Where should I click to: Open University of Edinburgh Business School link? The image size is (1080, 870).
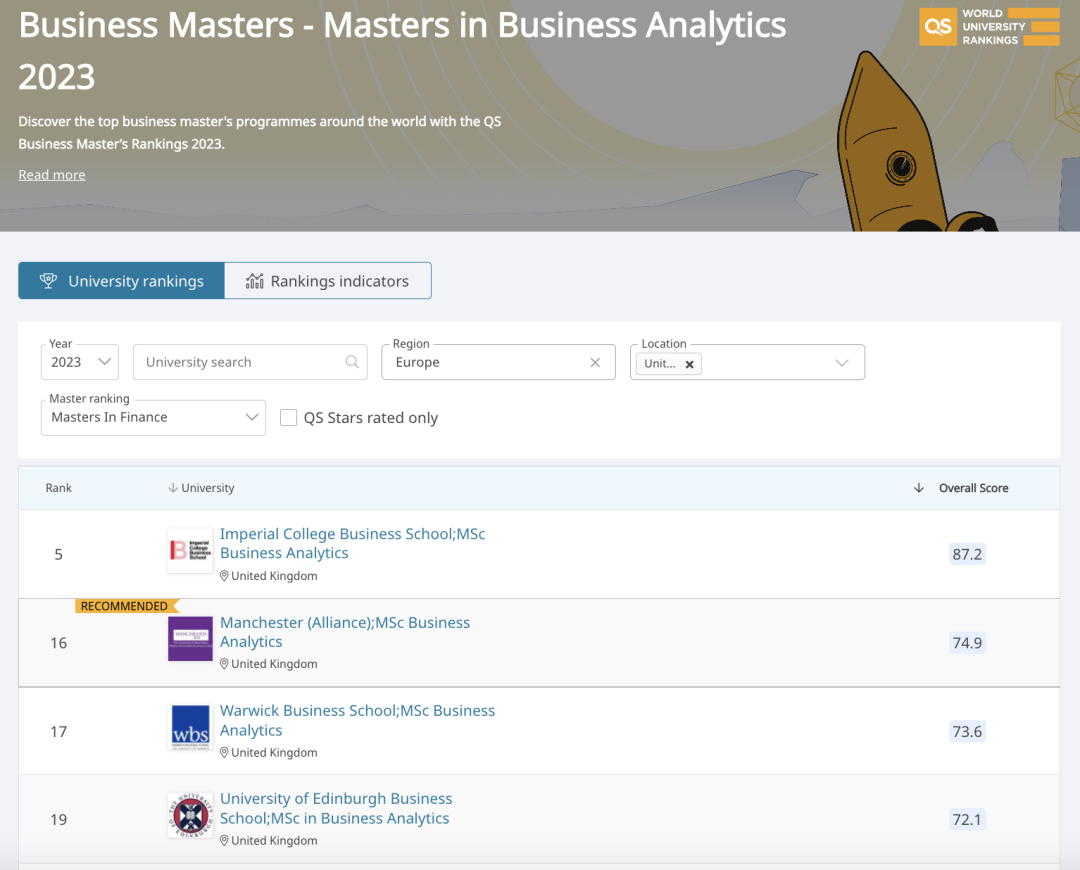(336, 809)
